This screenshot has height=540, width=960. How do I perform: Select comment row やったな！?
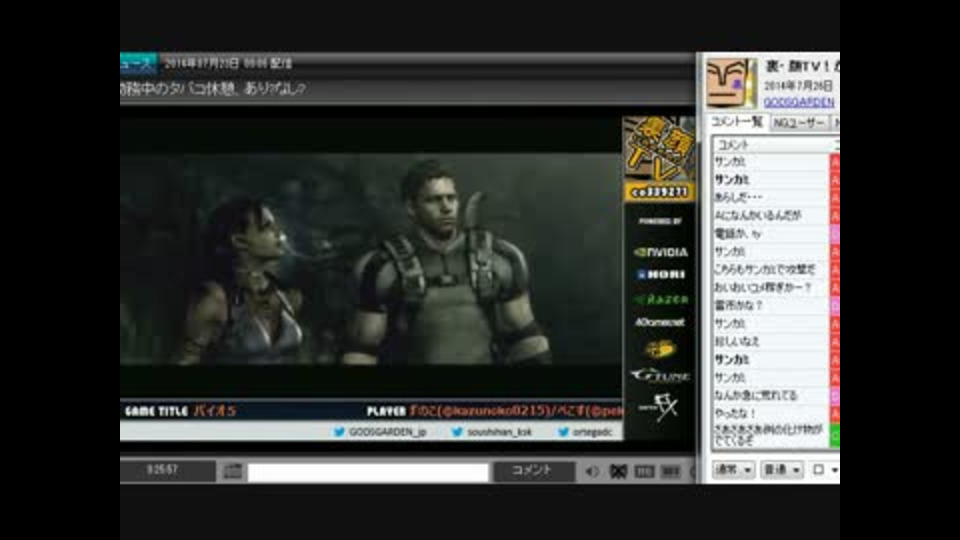[x=771, y=413]
